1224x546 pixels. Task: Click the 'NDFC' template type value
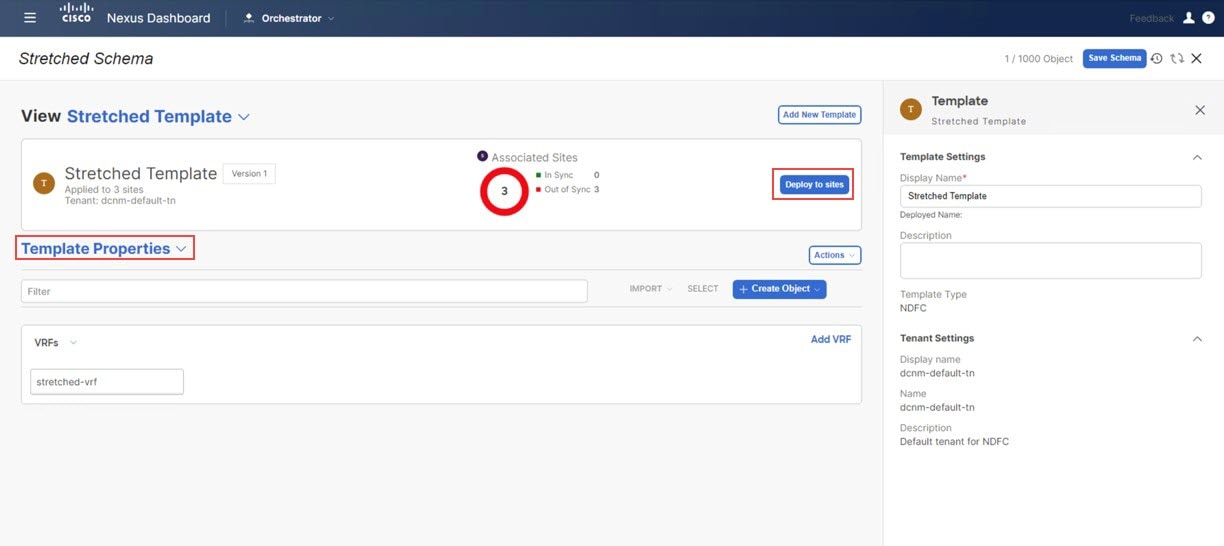913,308
